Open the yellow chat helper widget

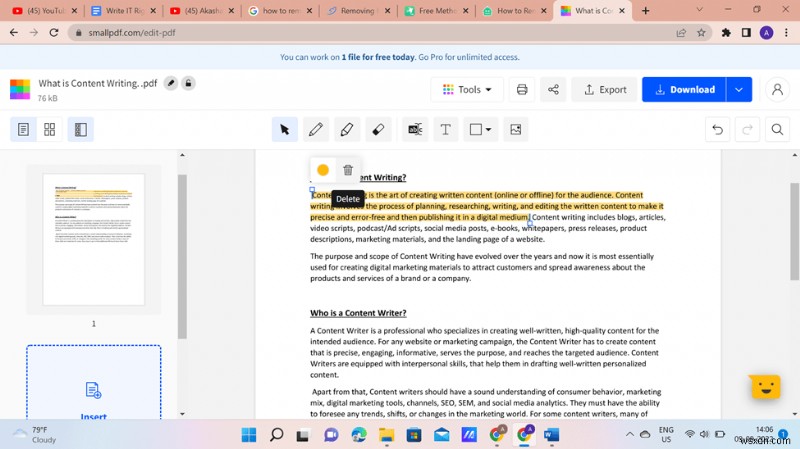[765, 387]
